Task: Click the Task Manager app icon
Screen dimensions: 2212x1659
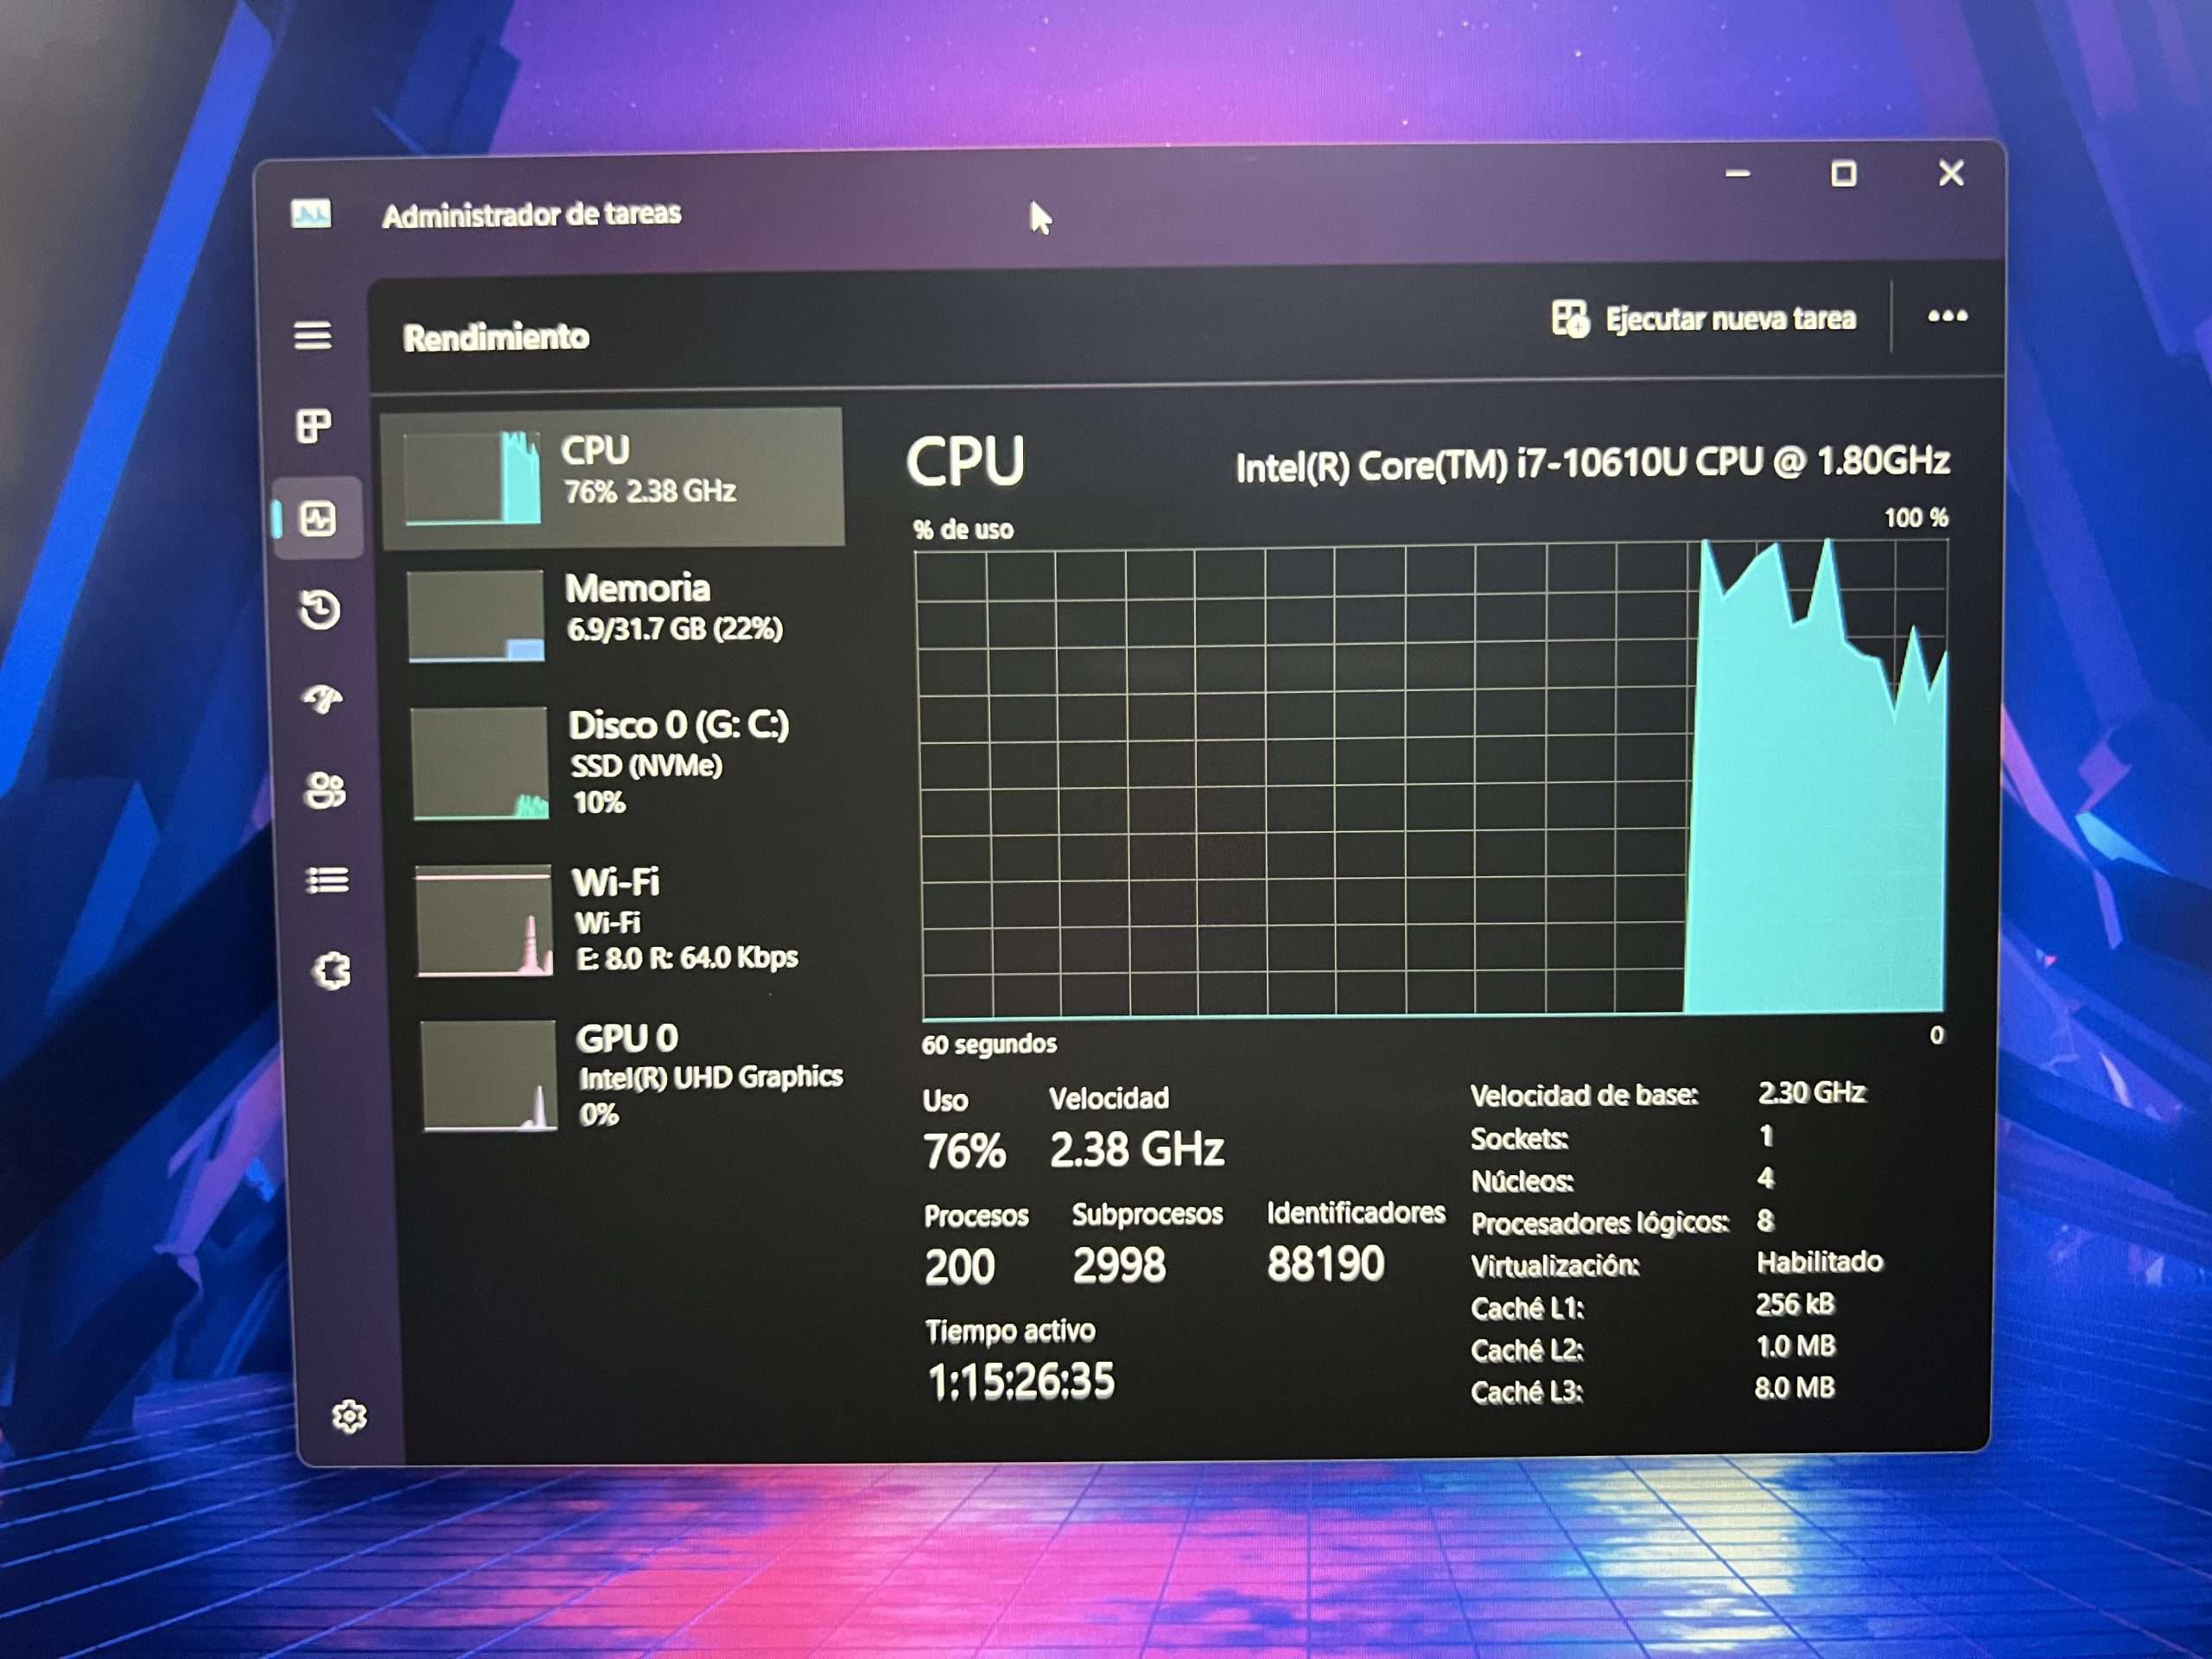Action: (x=311, y=213)
